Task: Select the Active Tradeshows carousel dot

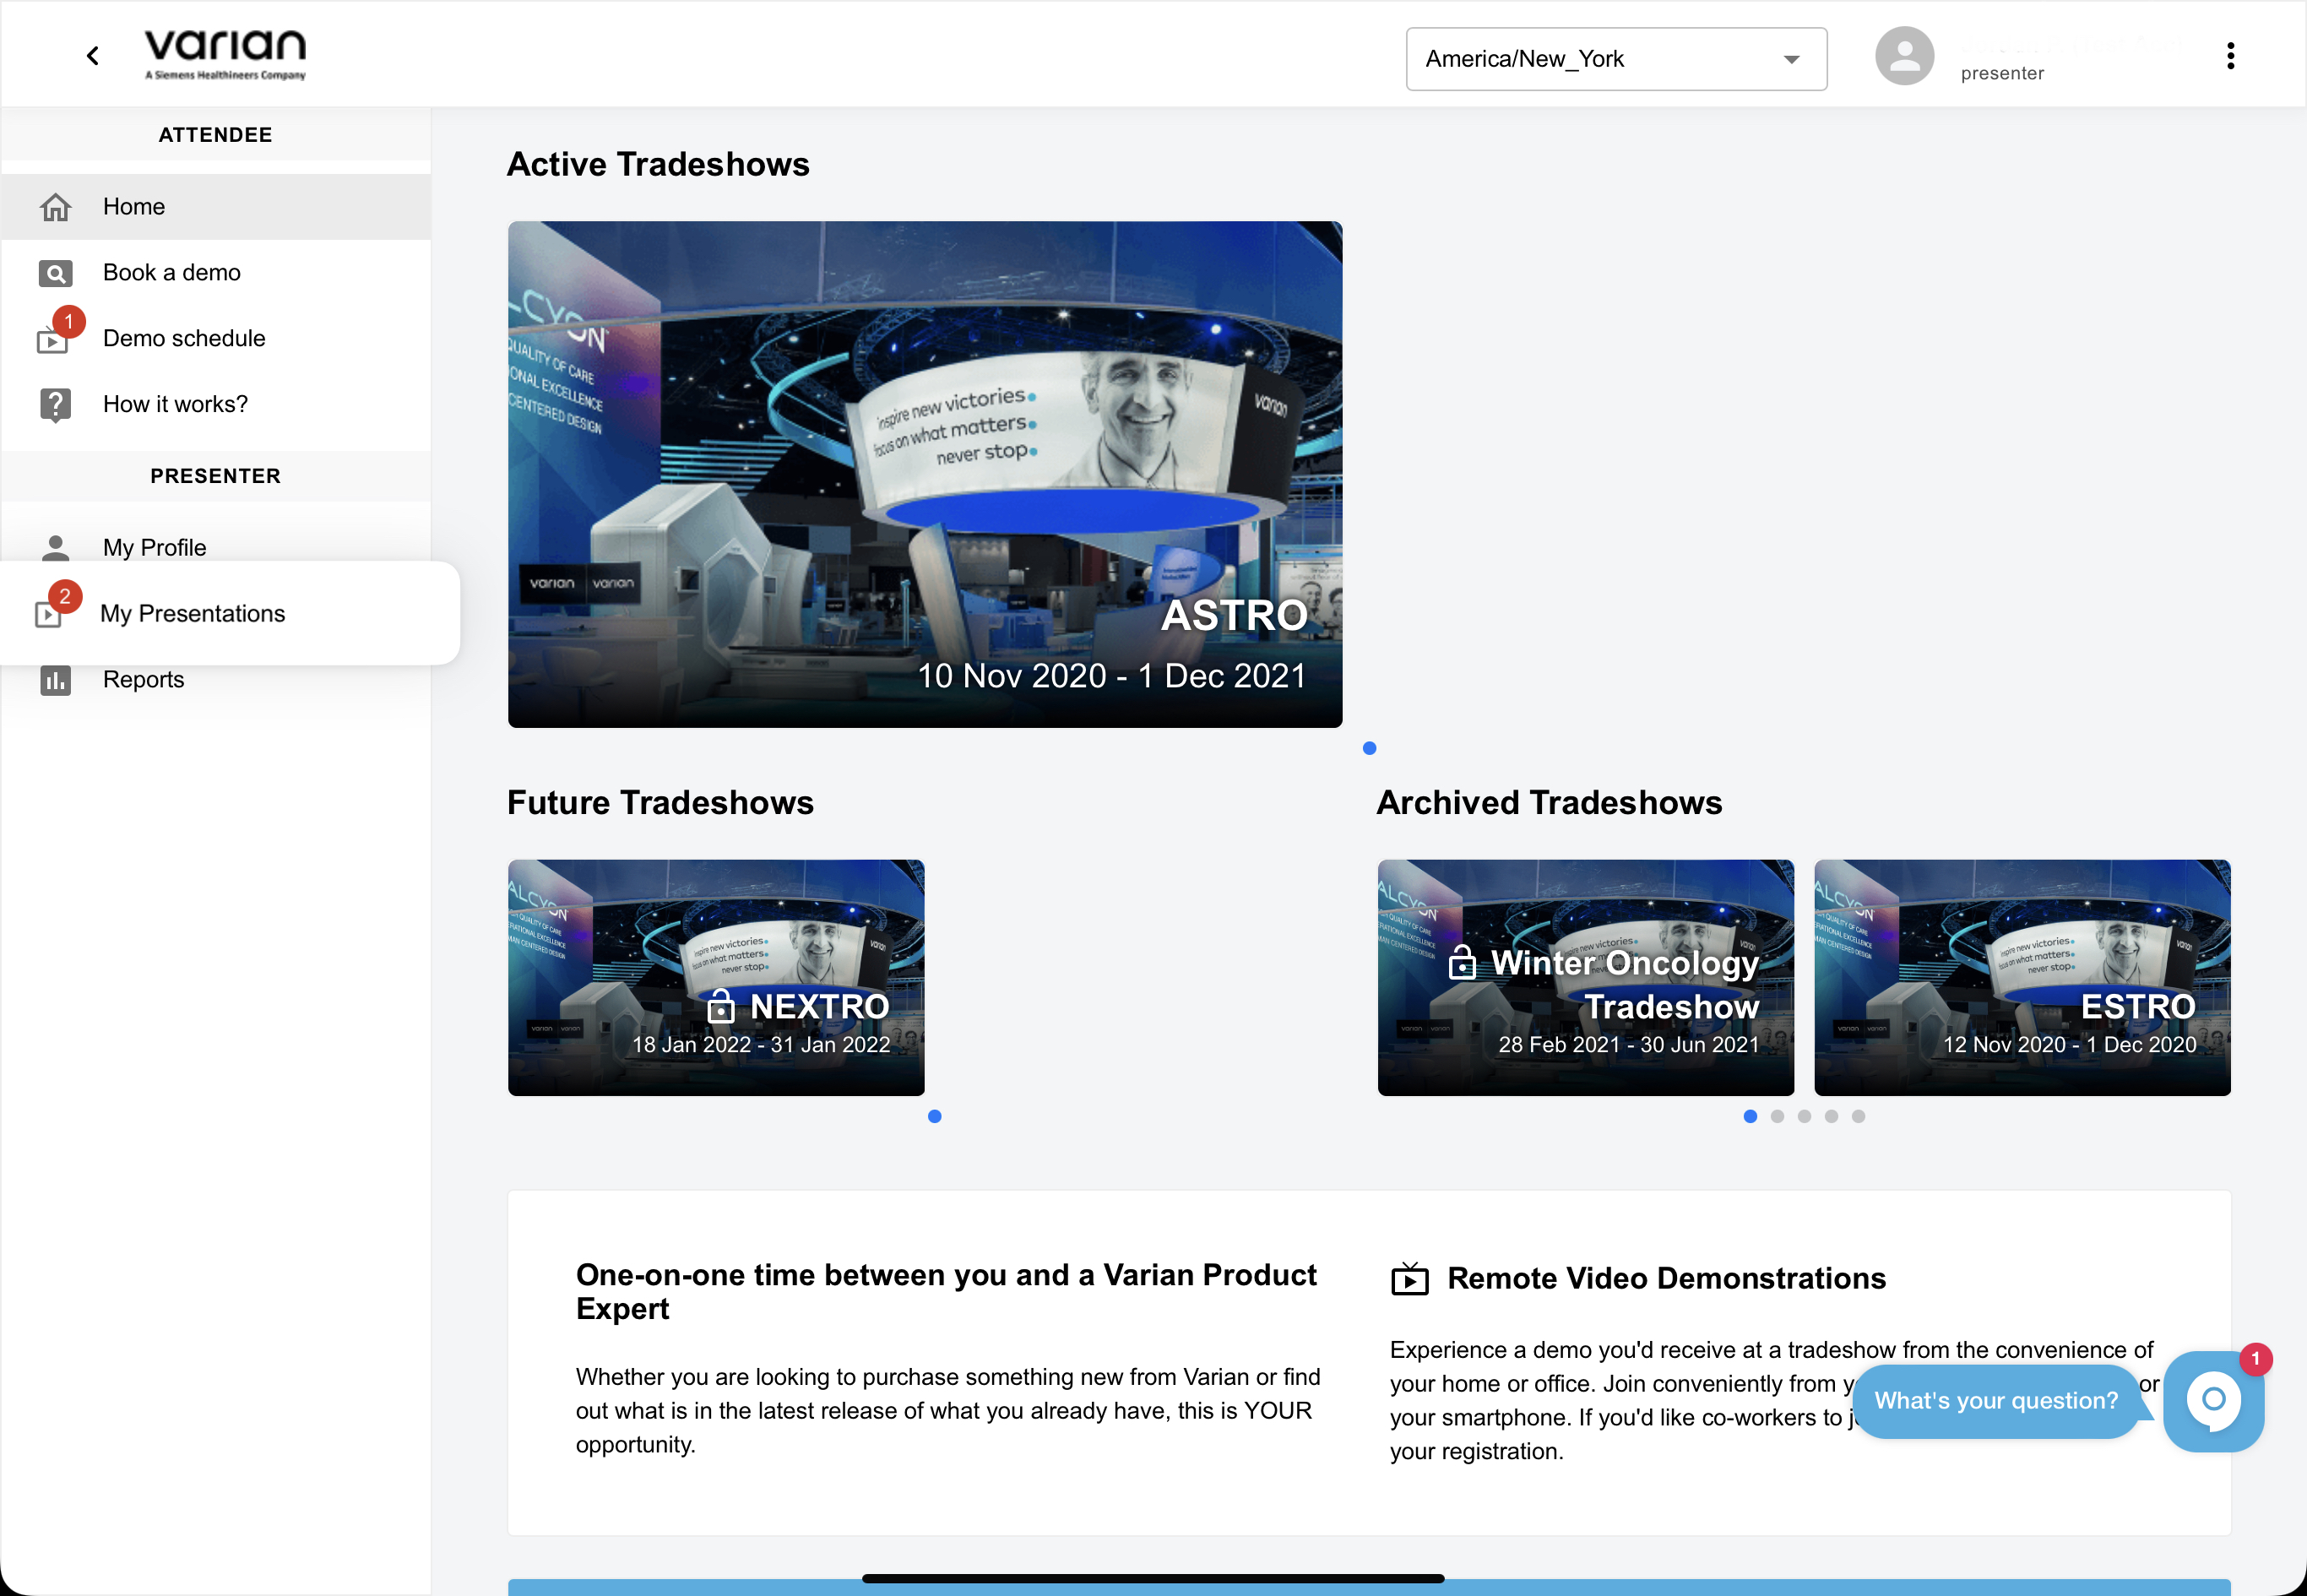Action: pyautogui.click(x=1370, y=748)
